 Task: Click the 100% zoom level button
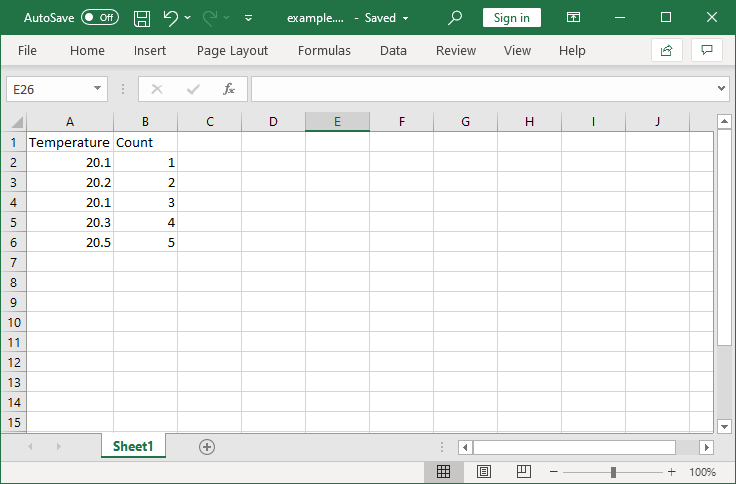(702, 472)
